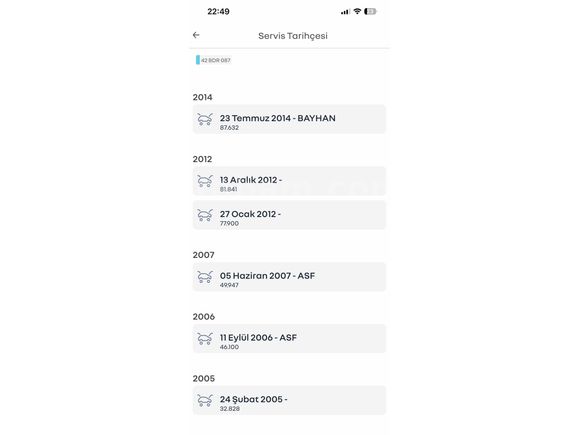The image size is (580, 435).
Task: Open the 11 Eylül 2006 - ASF record
Action: 289,338
